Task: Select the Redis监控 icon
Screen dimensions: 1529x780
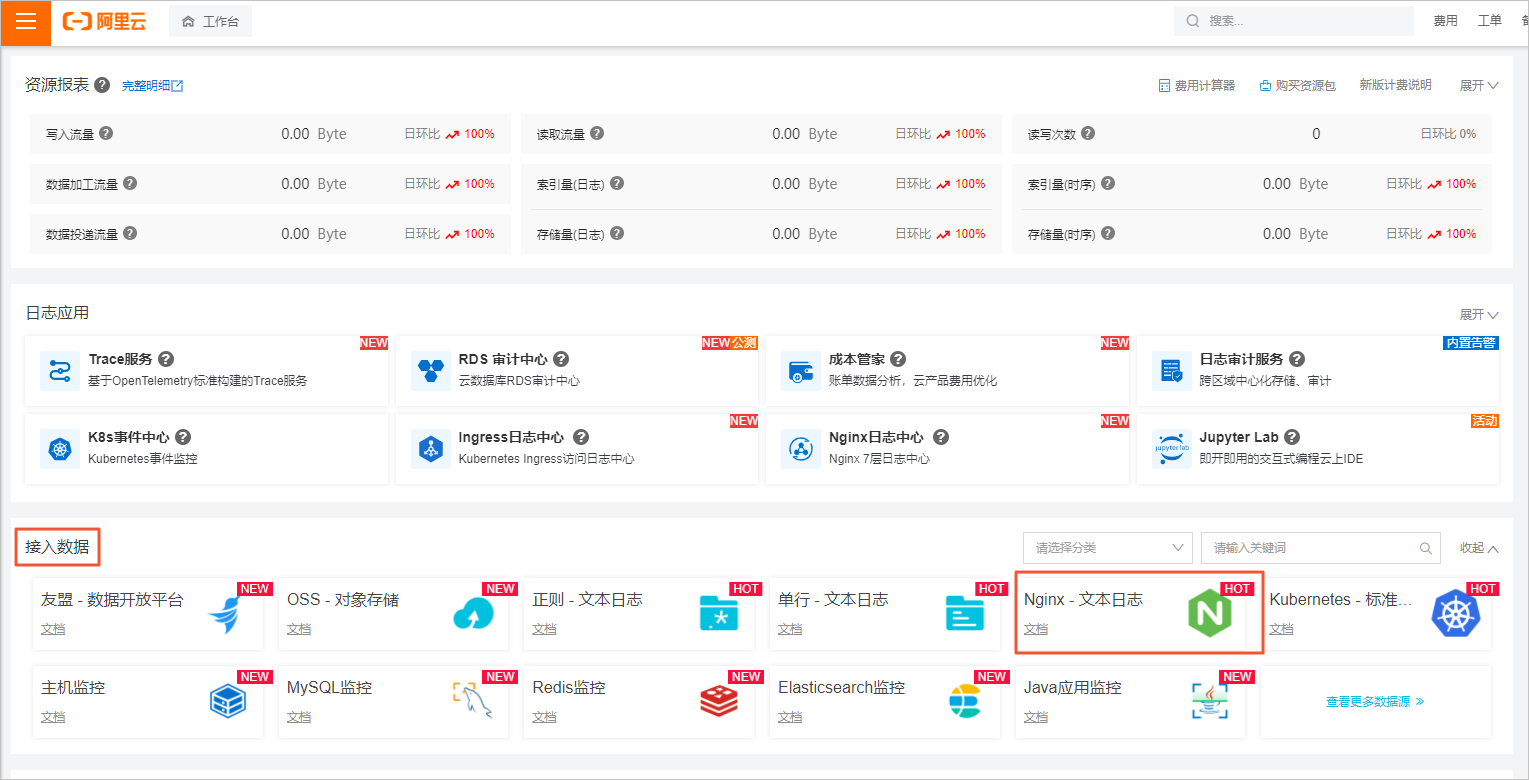Action: 719,701
